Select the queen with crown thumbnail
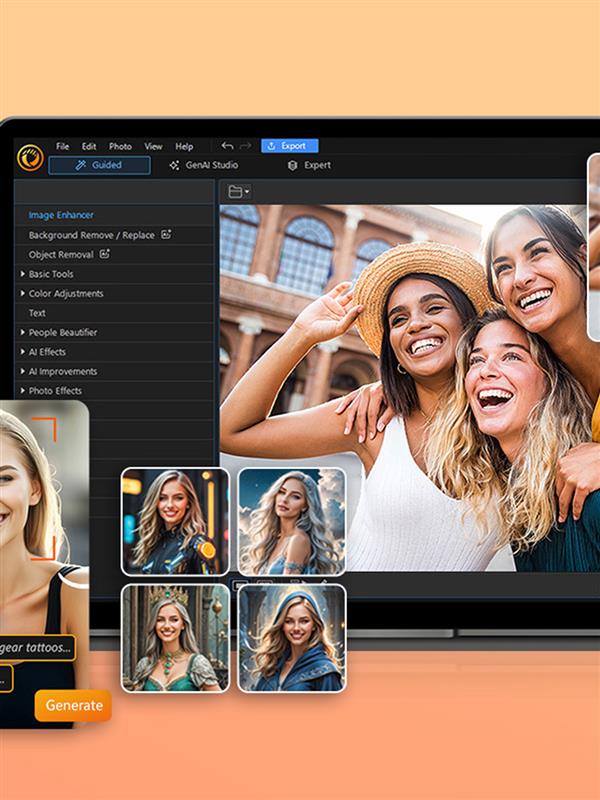This screenshot has height=800, width=600. click(176, 638)
